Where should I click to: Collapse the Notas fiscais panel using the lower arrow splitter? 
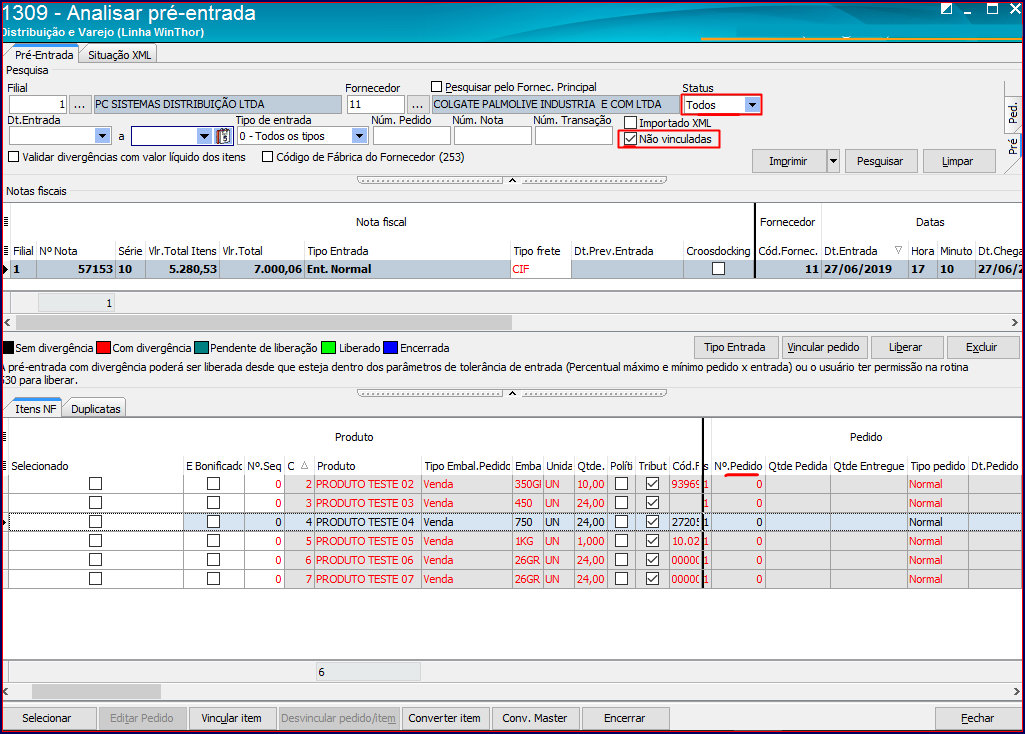512,393
